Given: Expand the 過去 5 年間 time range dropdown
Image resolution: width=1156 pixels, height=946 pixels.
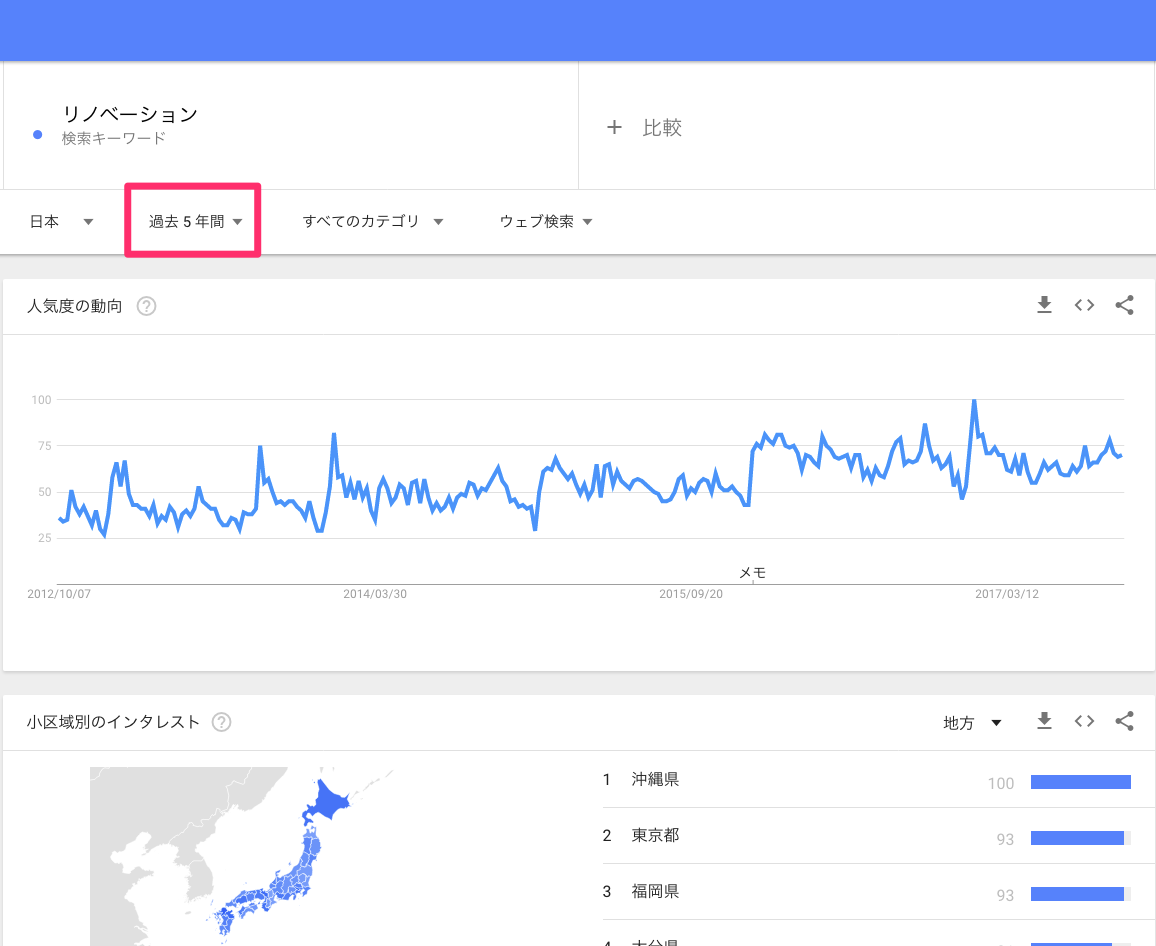Looking at the screenshot, I should (195, 222).
